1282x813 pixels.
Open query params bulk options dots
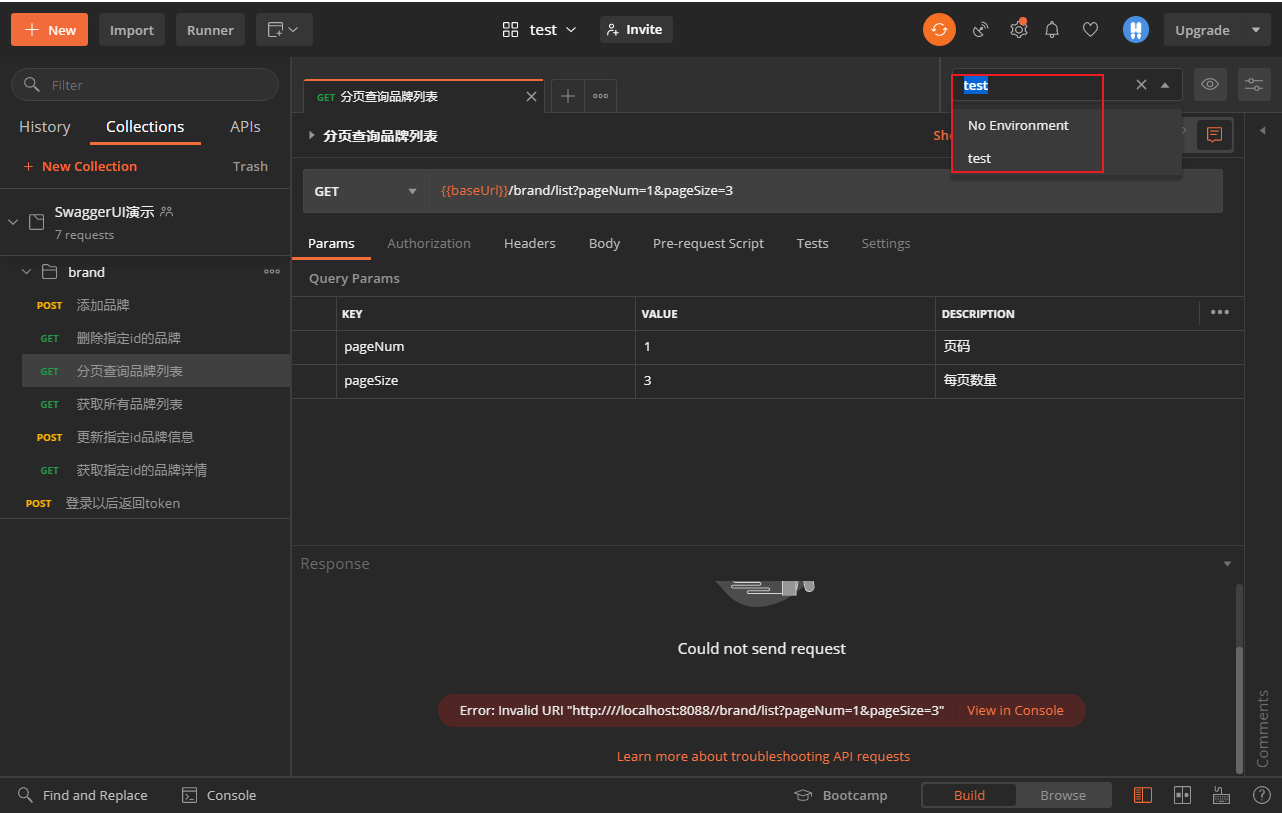1220,312
